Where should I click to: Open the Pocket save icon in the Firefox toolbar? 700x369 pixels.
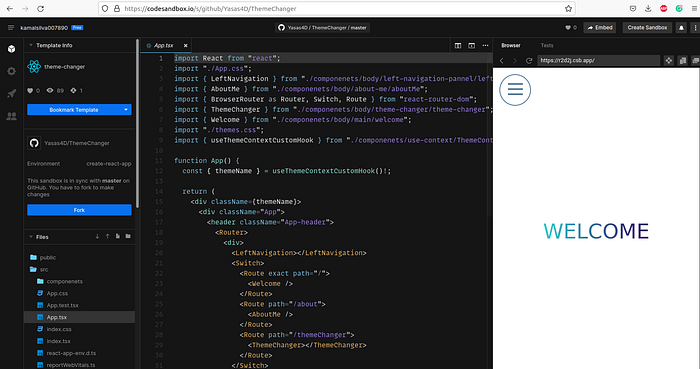coord(633,8)
